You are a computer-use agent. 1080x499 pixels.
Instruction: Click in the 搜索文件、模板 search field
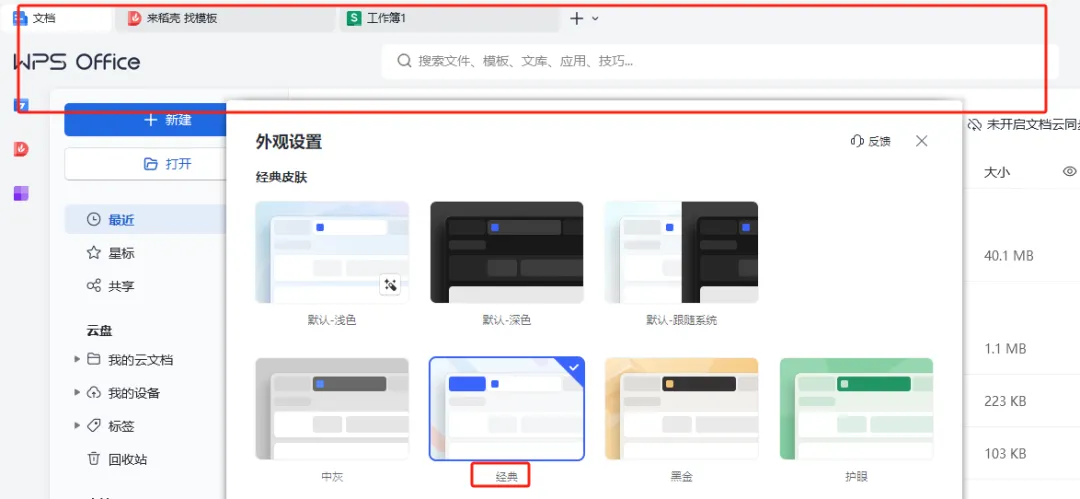[x=720, y=61]
